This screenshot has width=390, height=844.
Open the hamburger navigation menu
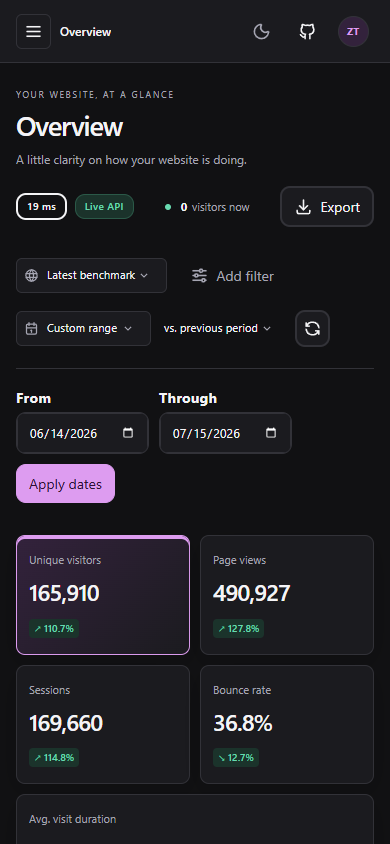33,32
